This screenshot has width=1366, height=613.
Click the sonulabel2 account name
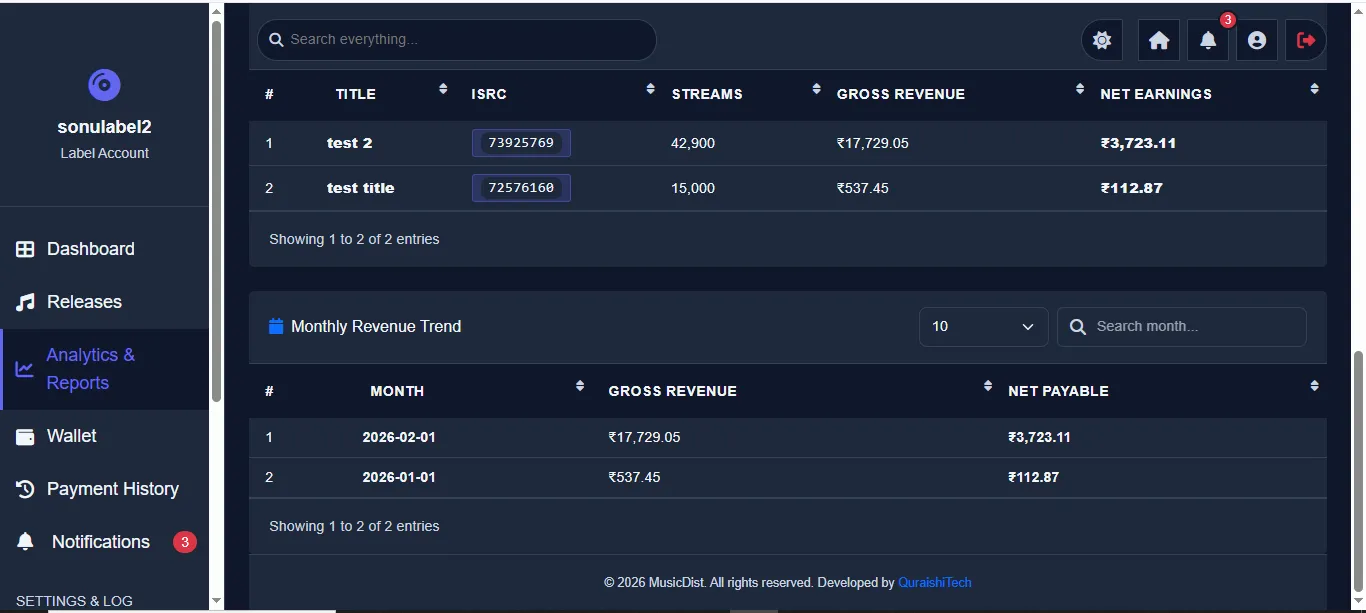105,127
